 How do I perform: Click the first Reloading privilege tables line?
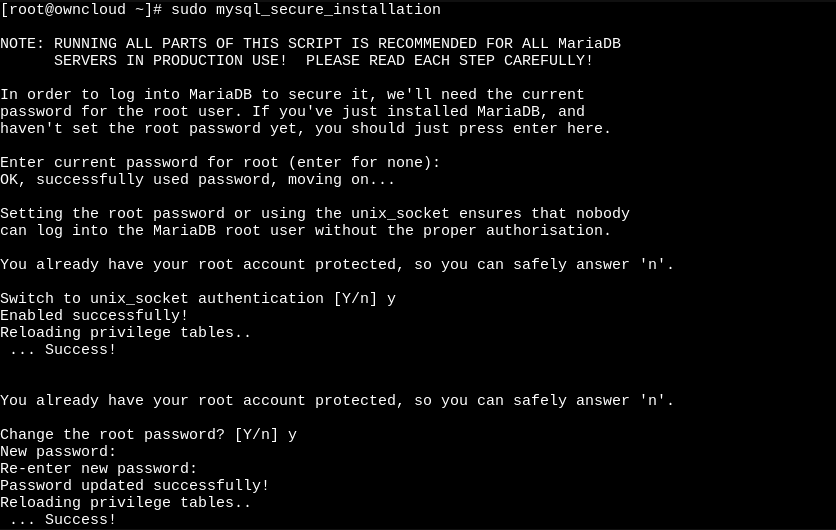[125, 333]
